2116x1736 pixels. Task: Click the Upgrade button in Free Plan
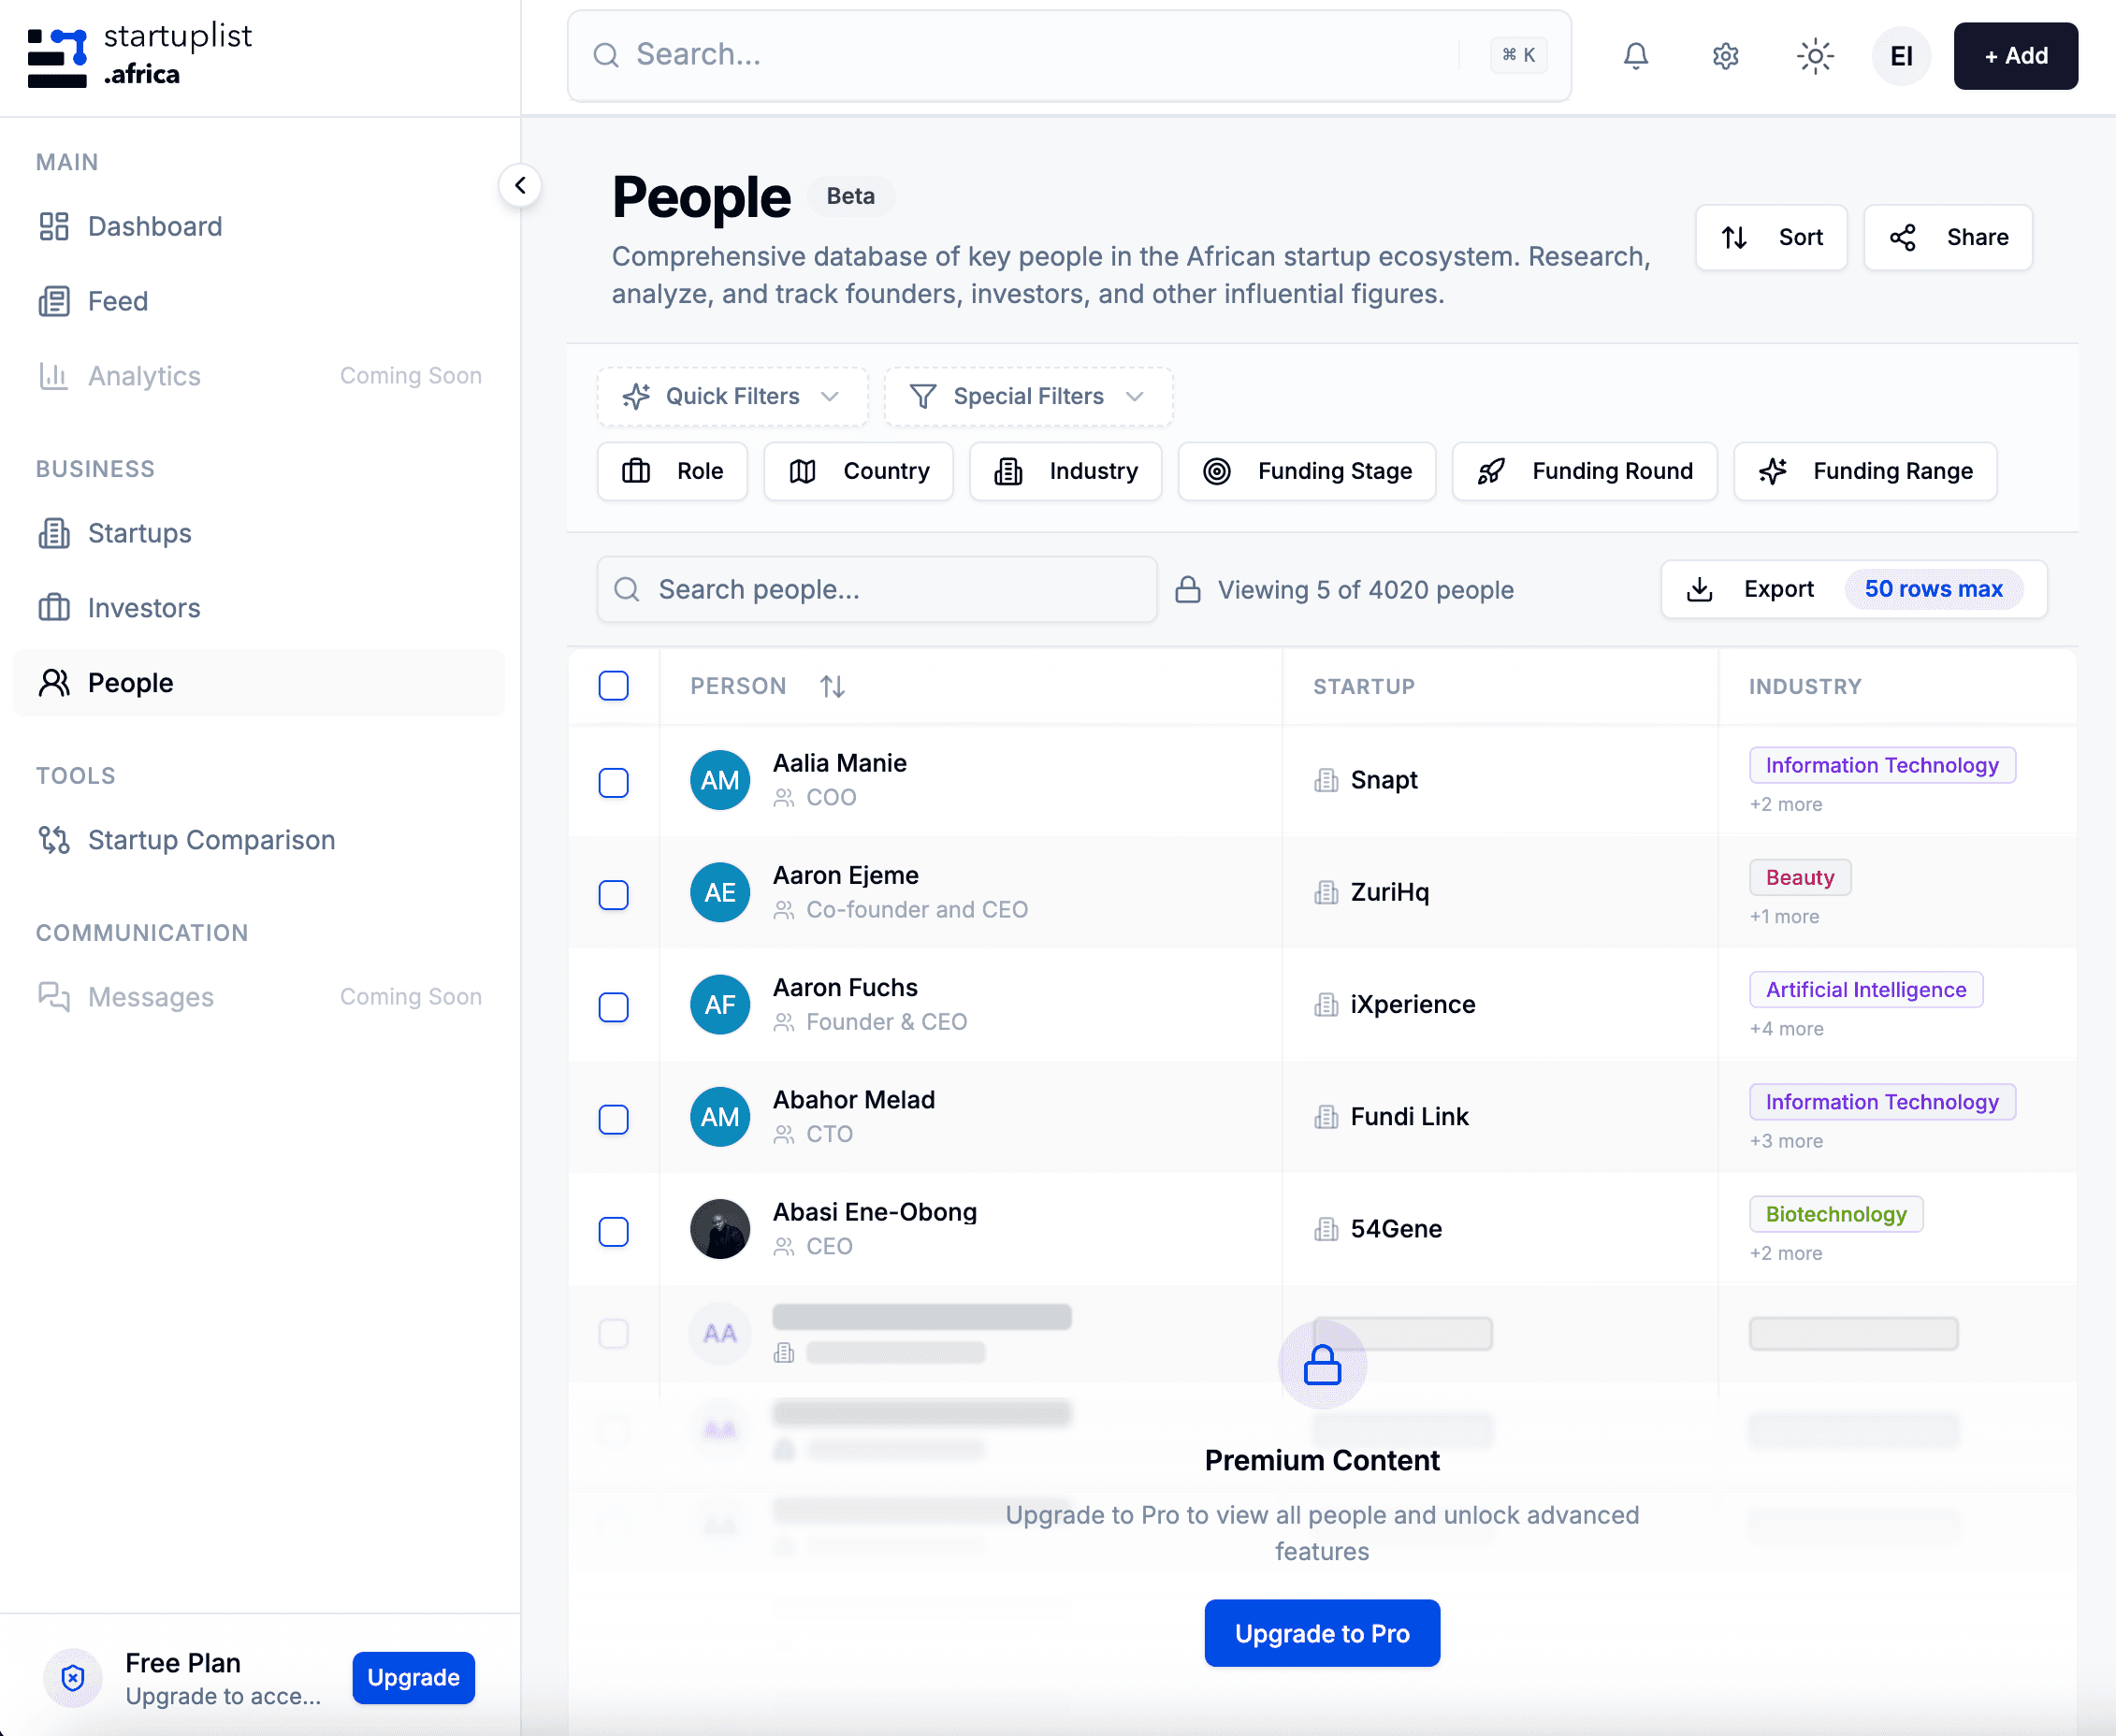tap(413, 1677)
